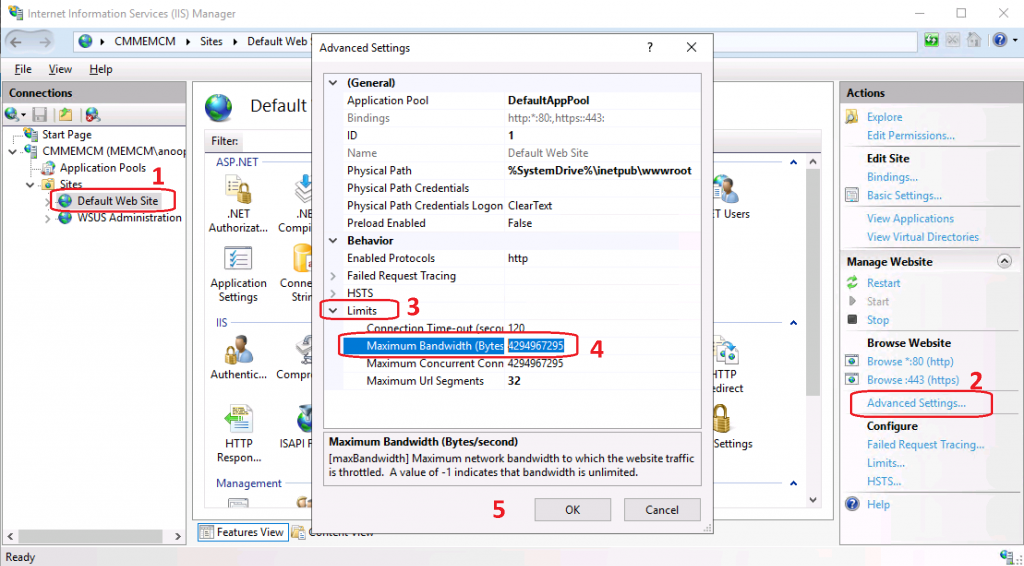The width and height of the screenshot is (1024, 566).
Task: Open the Edit Permissions... link
Action: pos(910,136)
